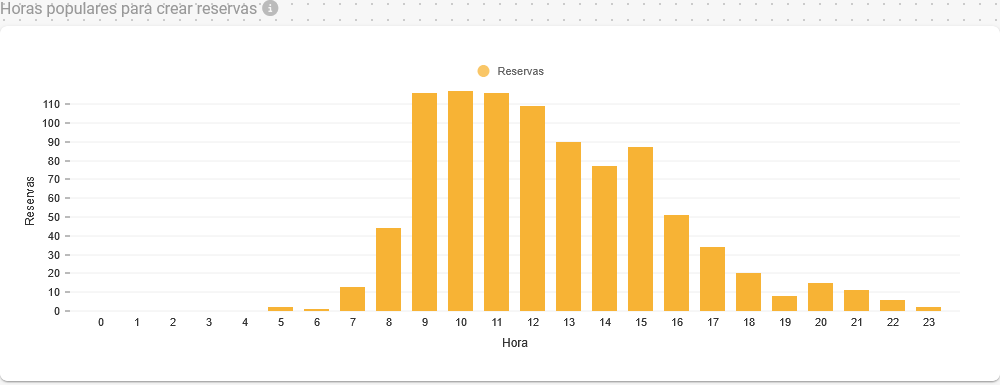Click the x-axis label 3
1000x385 pixels.
point(209,323)
